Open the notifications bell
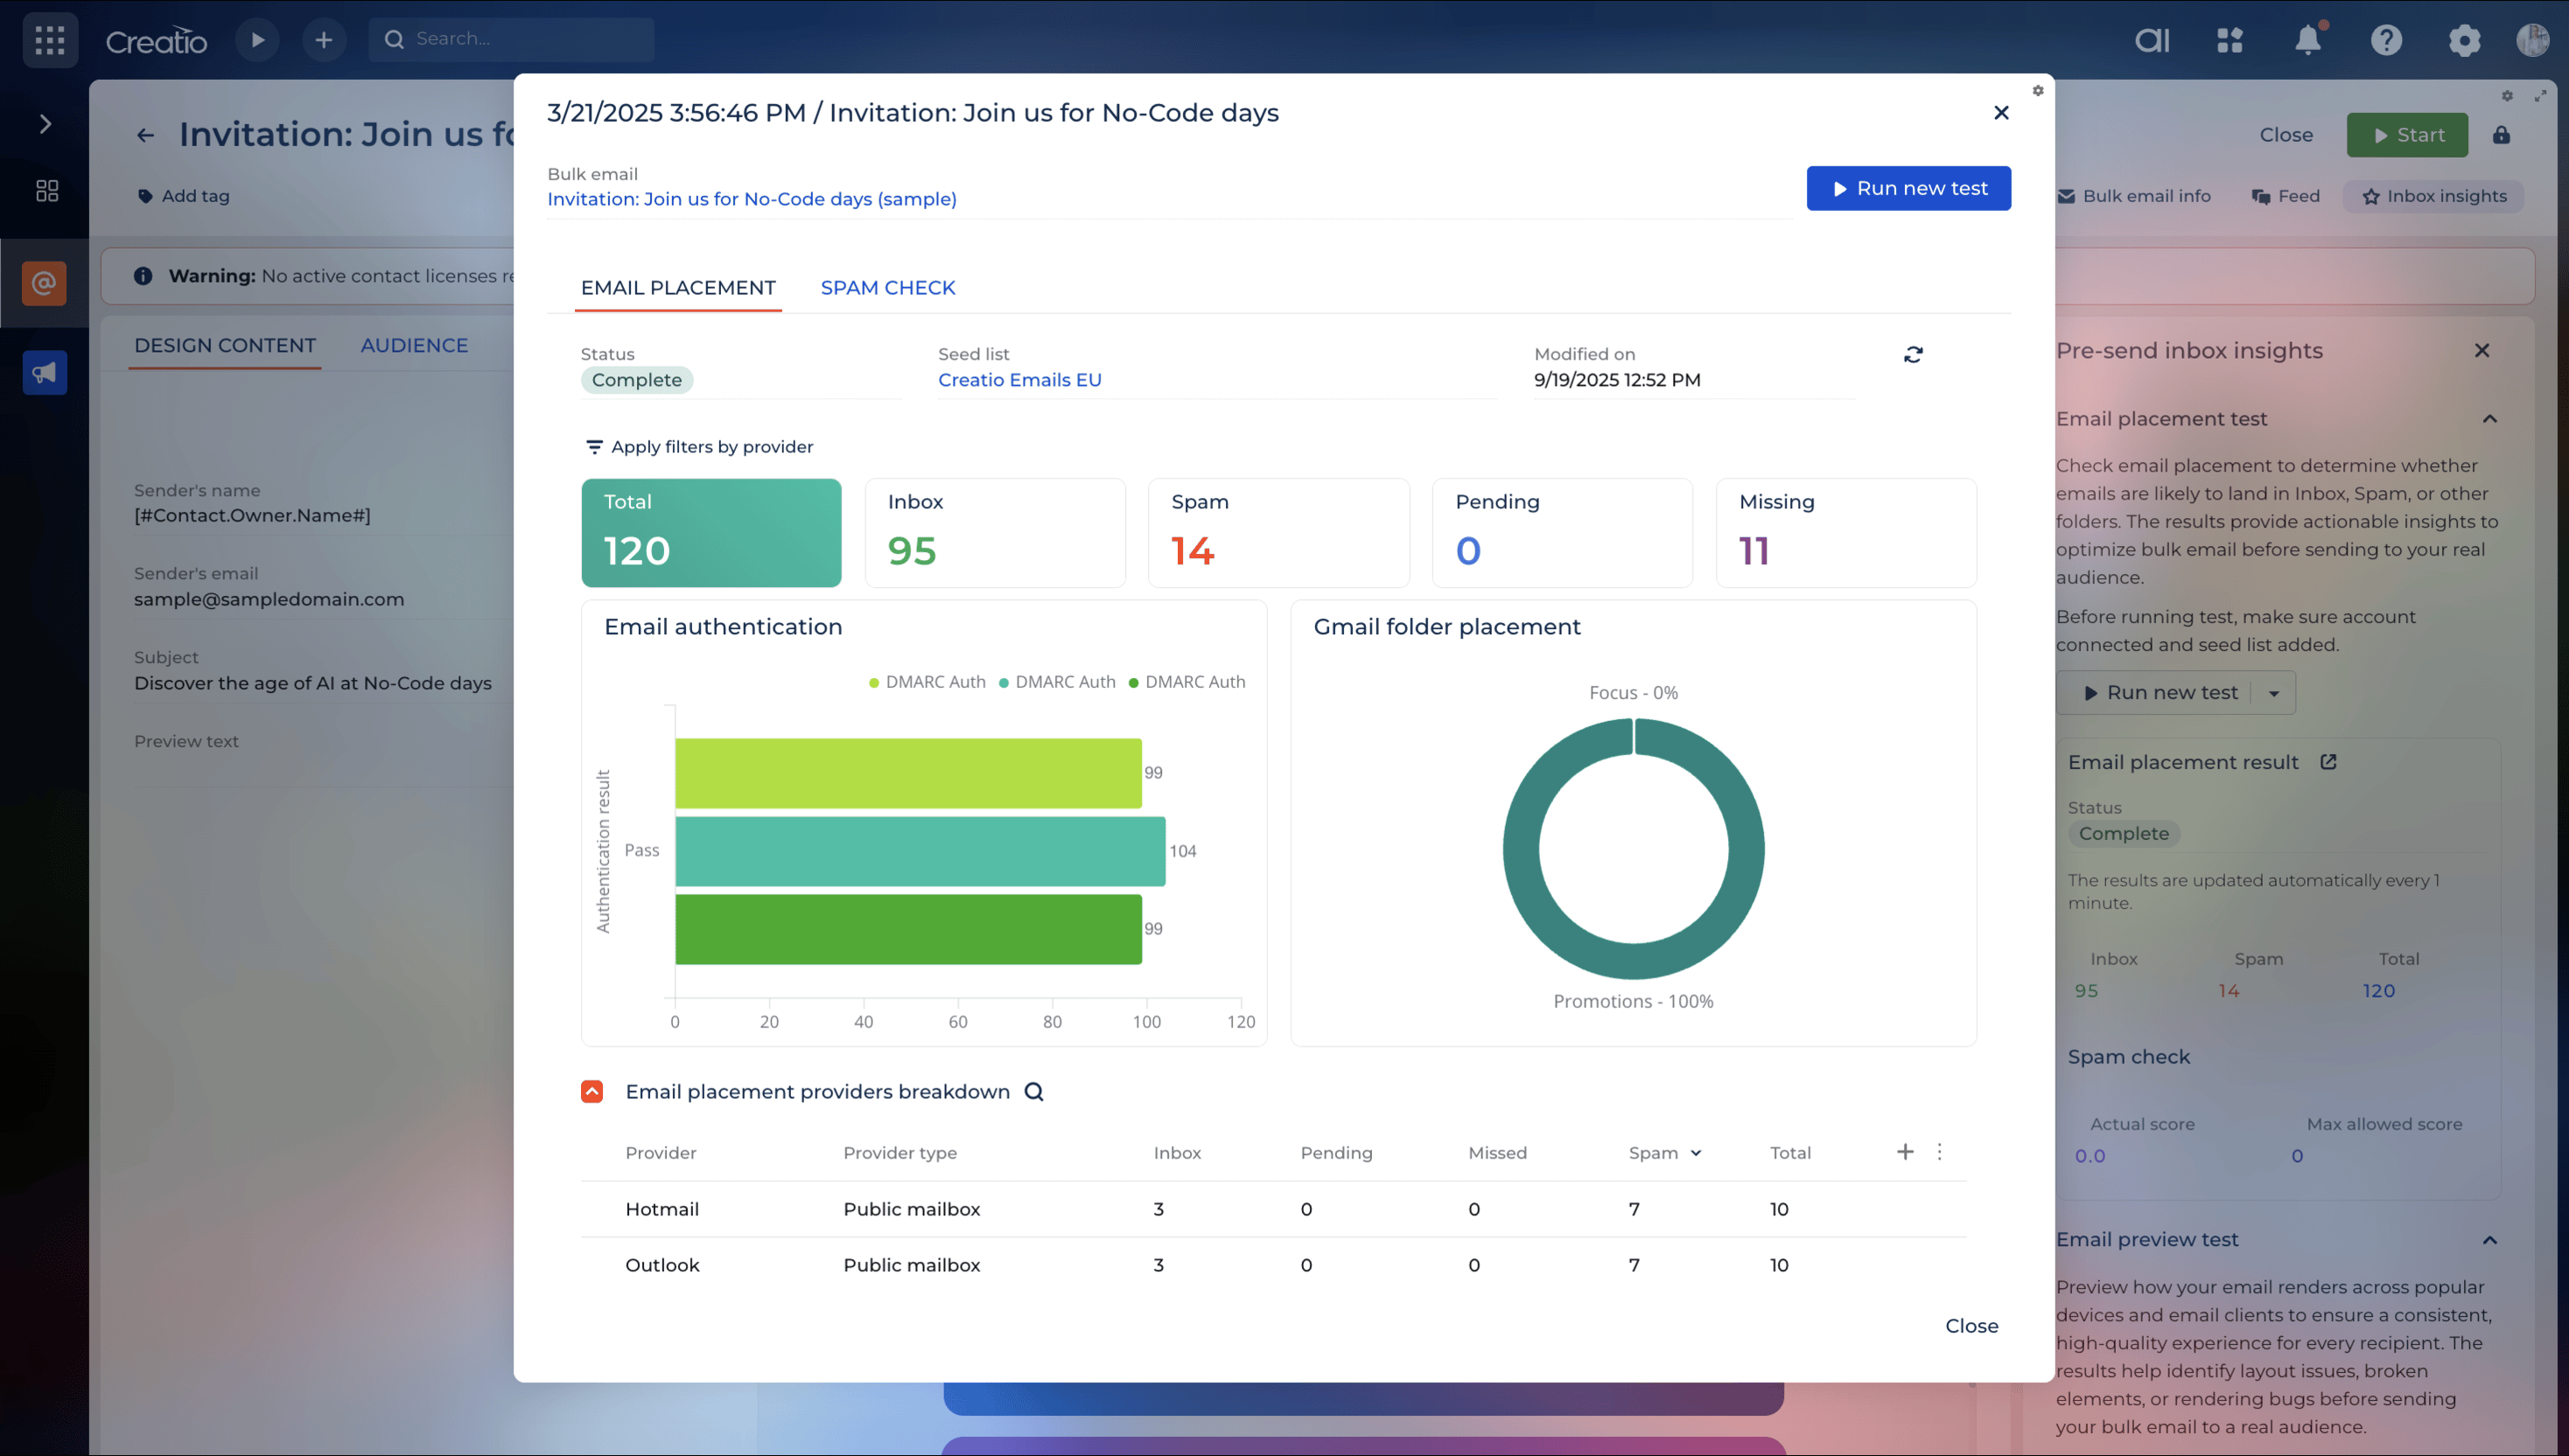The image size is (2569, 1456). (2307, 40)
